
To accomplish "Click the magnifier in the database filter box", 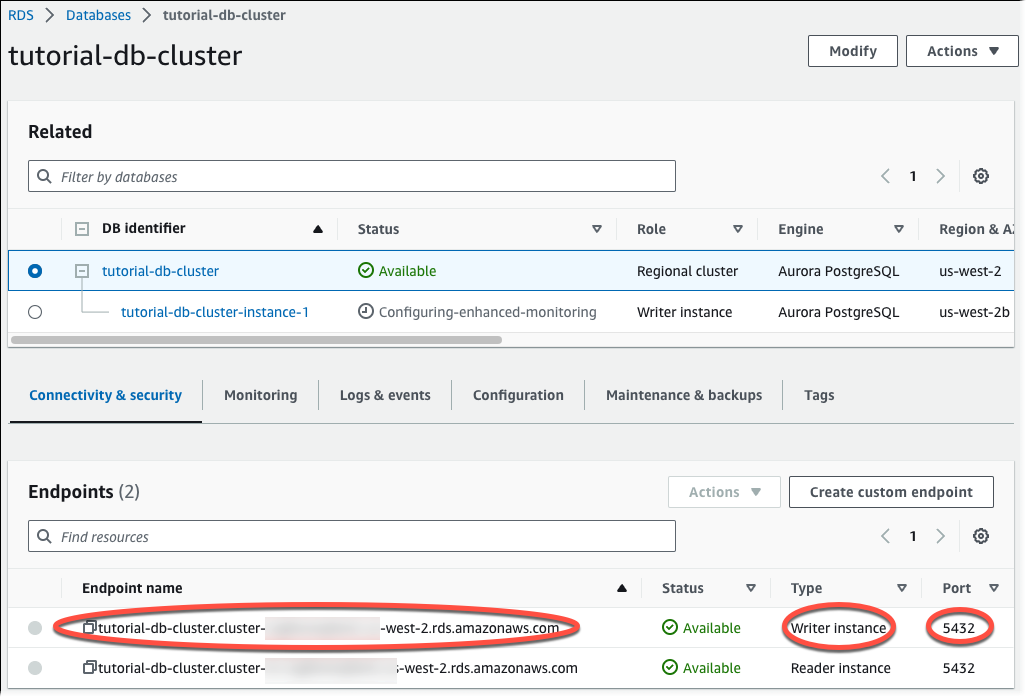I will click(45, 175).
